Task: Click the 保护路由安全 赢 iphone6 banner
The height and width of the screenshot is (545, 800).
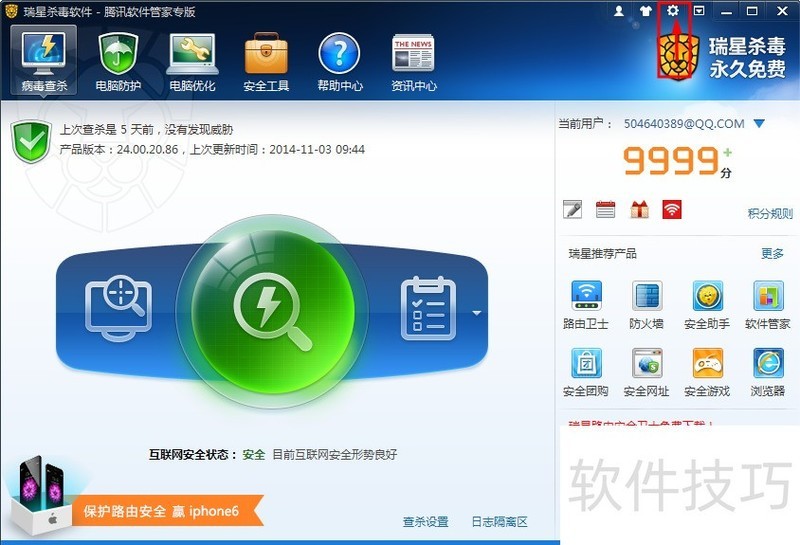Action: tap(167, 510)
